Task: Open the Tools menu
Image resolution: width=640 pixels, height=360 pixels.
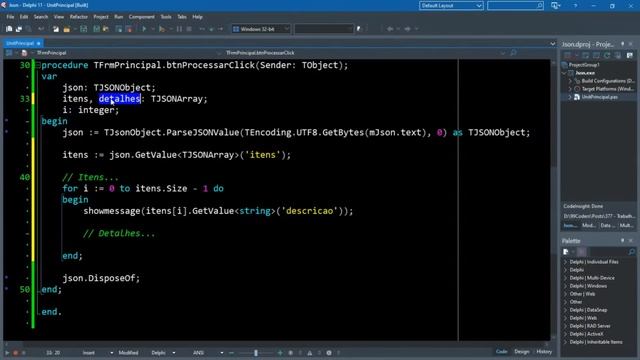Action: pyautogui.click(x=166, y=17)
